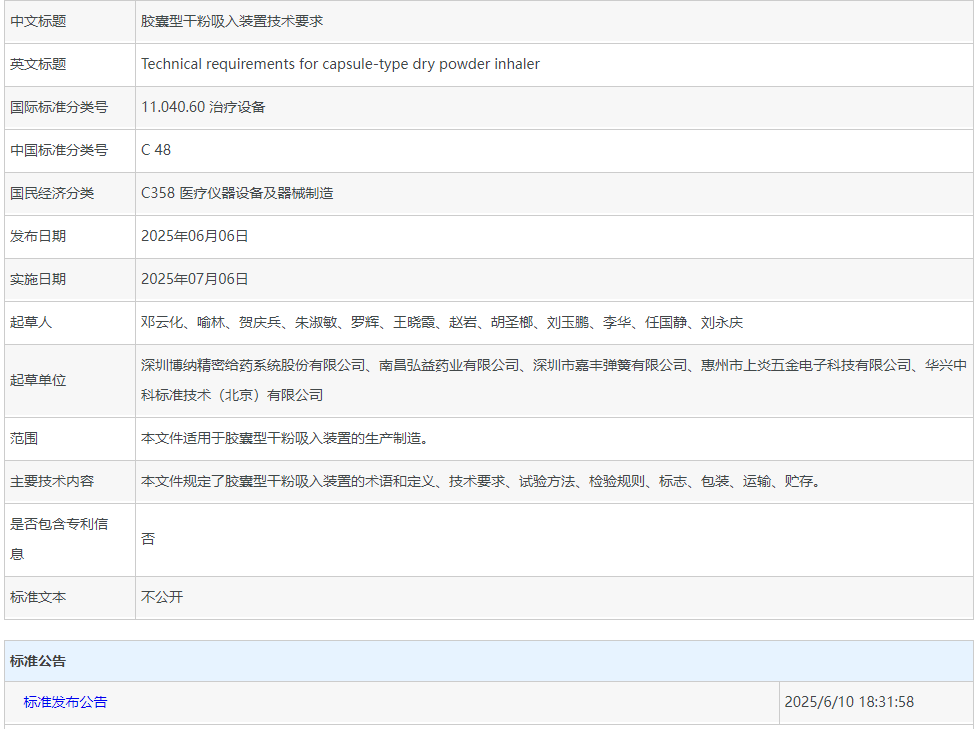Image resolution: width=979 pixels, height=729 pixels.
Task: Click the 标准公告 section header
Action: pyautogui.click(x=38, y=661)
